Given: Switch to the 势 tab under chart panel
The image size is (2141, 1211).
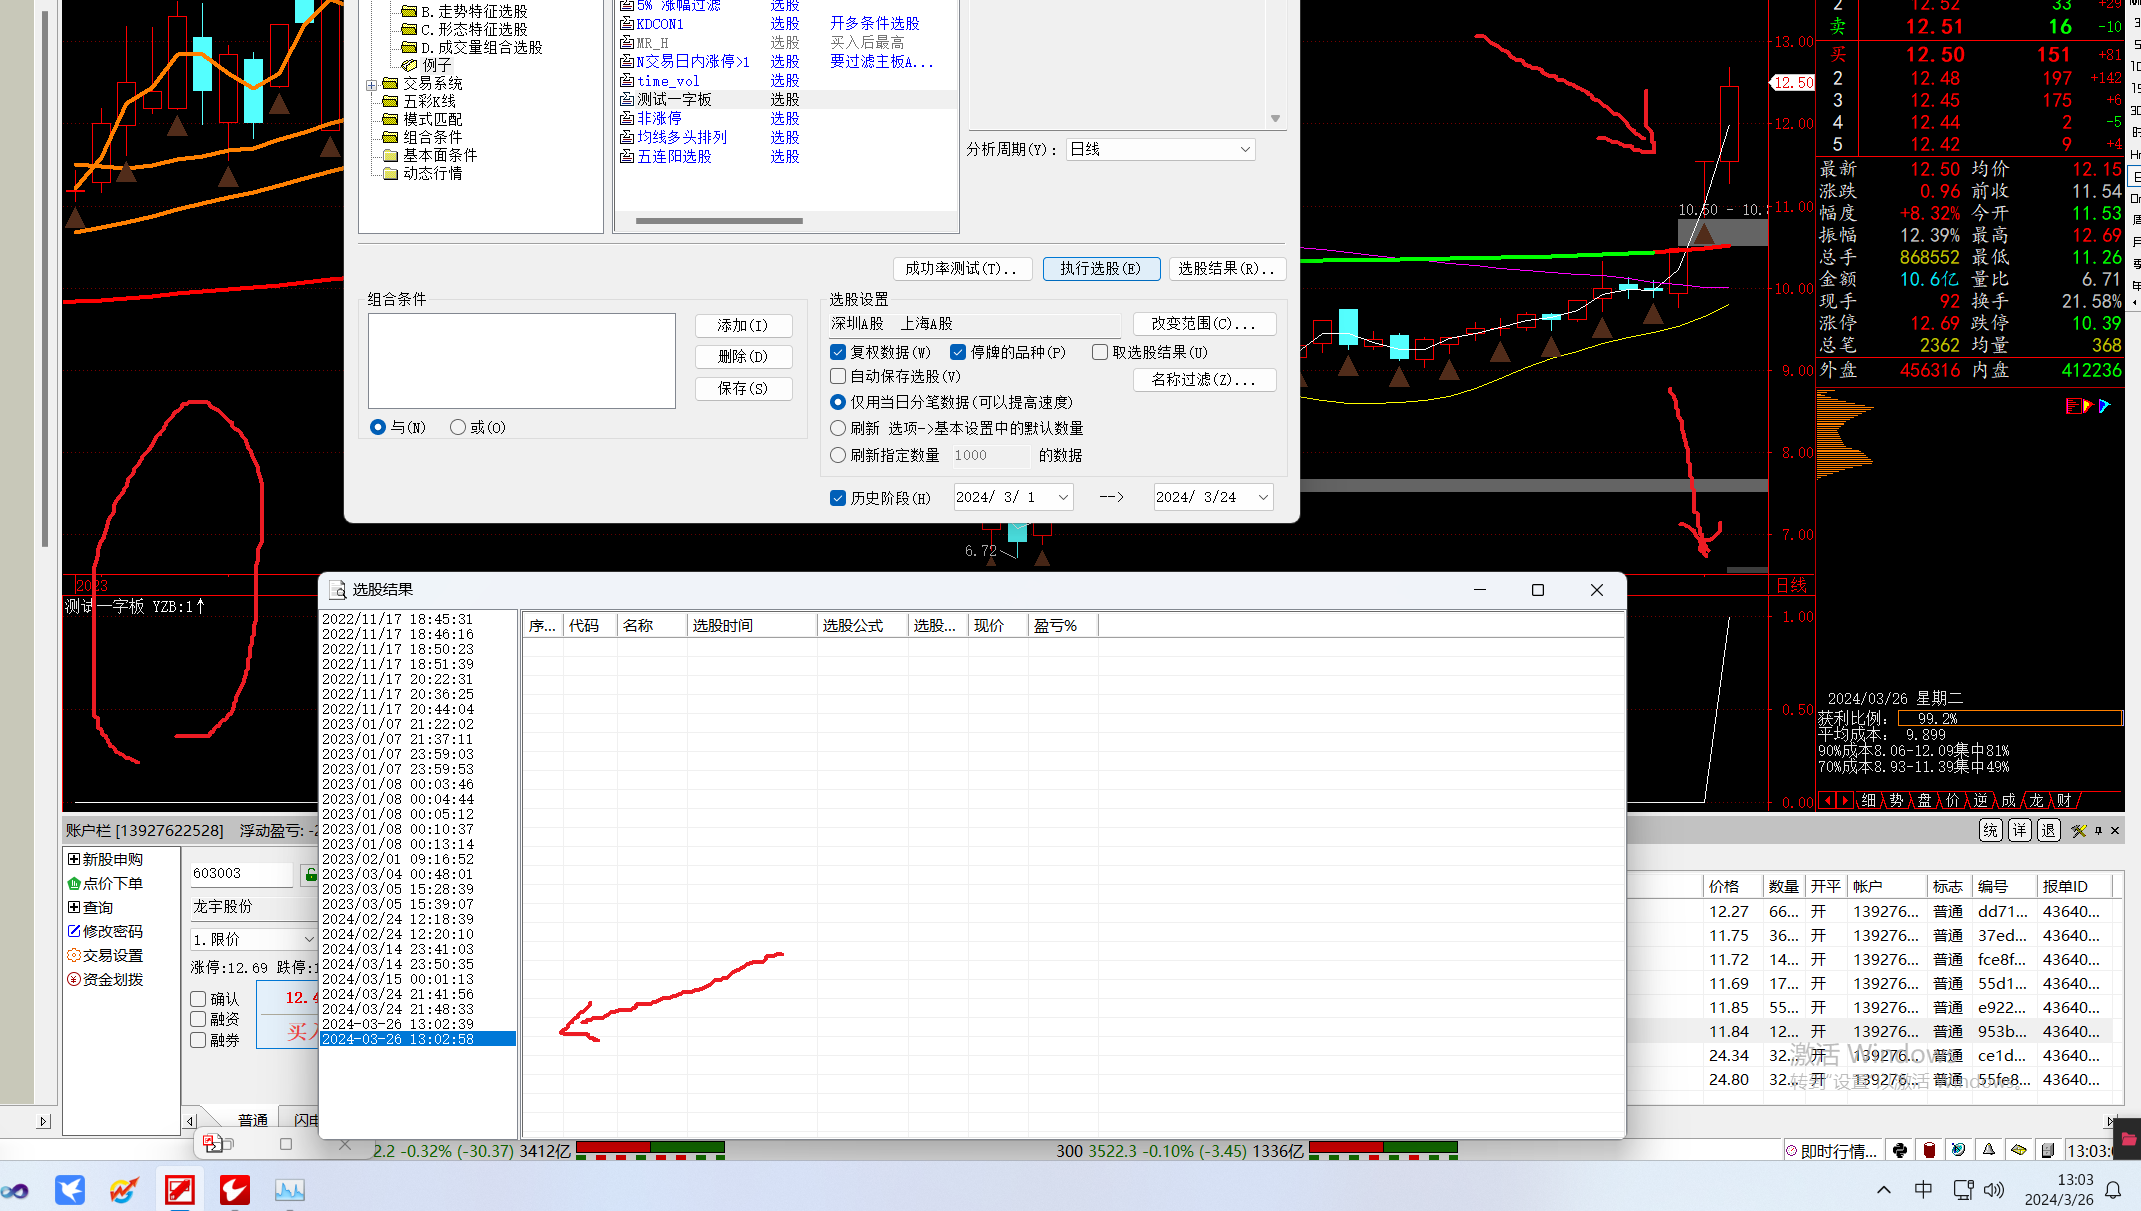Looking at the screenshot, I should pos(1896,800).
